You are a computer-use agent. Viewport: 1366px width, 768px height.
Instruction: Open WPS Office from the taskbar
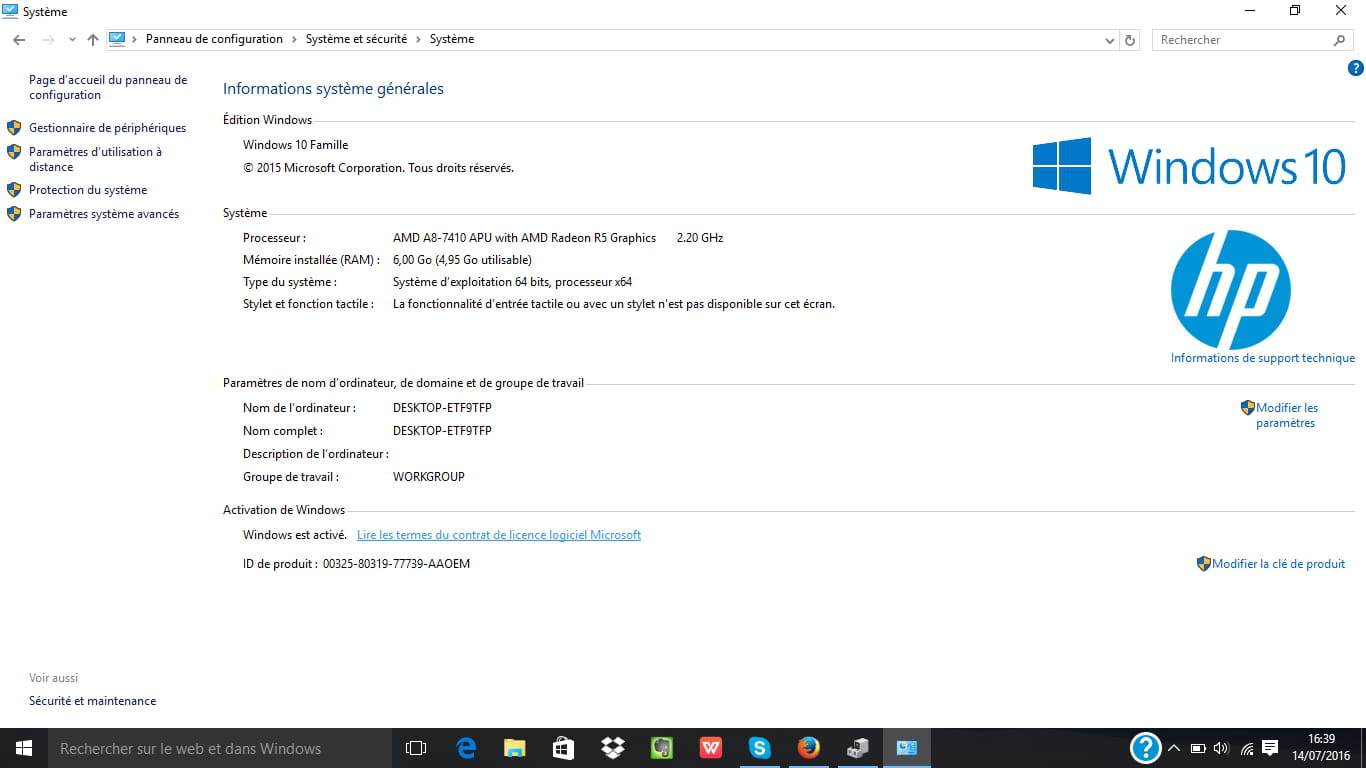coord(711,748)
